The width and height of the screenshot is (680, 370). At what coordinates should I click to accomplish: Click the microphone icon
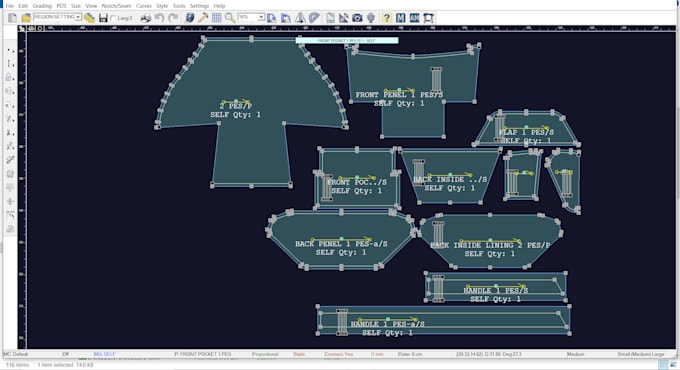pyautogui.click(x=370, y=18)
